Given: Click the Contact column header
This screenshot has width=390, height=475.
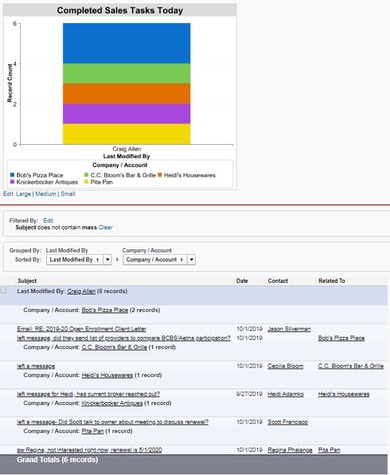Looking at the screenshot, I should tap(278, 281).
